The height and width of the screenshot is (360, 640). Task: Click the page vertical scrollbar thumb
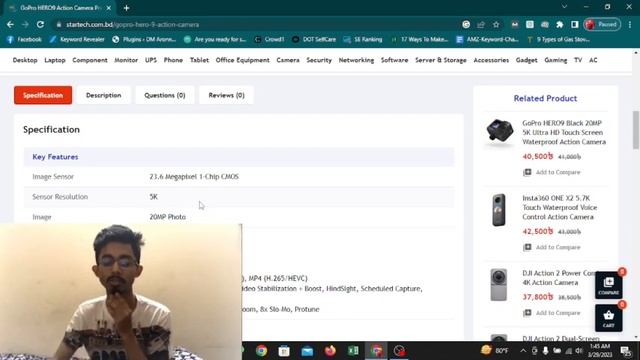coord(636,130)
